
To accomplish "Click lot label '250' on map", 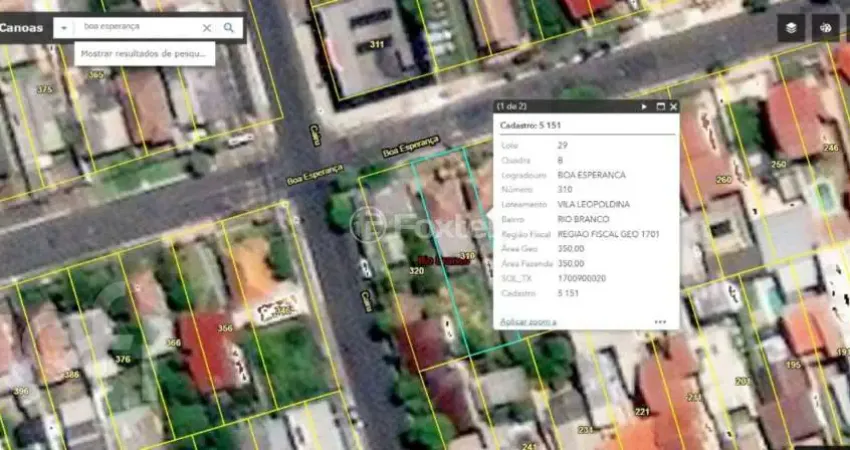I will click(x=778, y=164).
